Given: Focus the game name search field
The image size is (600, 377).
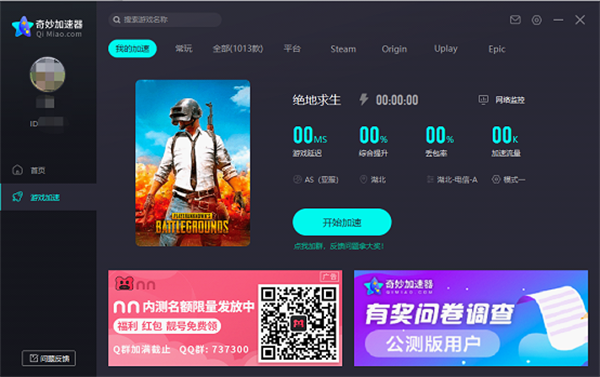Looking at the screenshot, I should (165, 20).
